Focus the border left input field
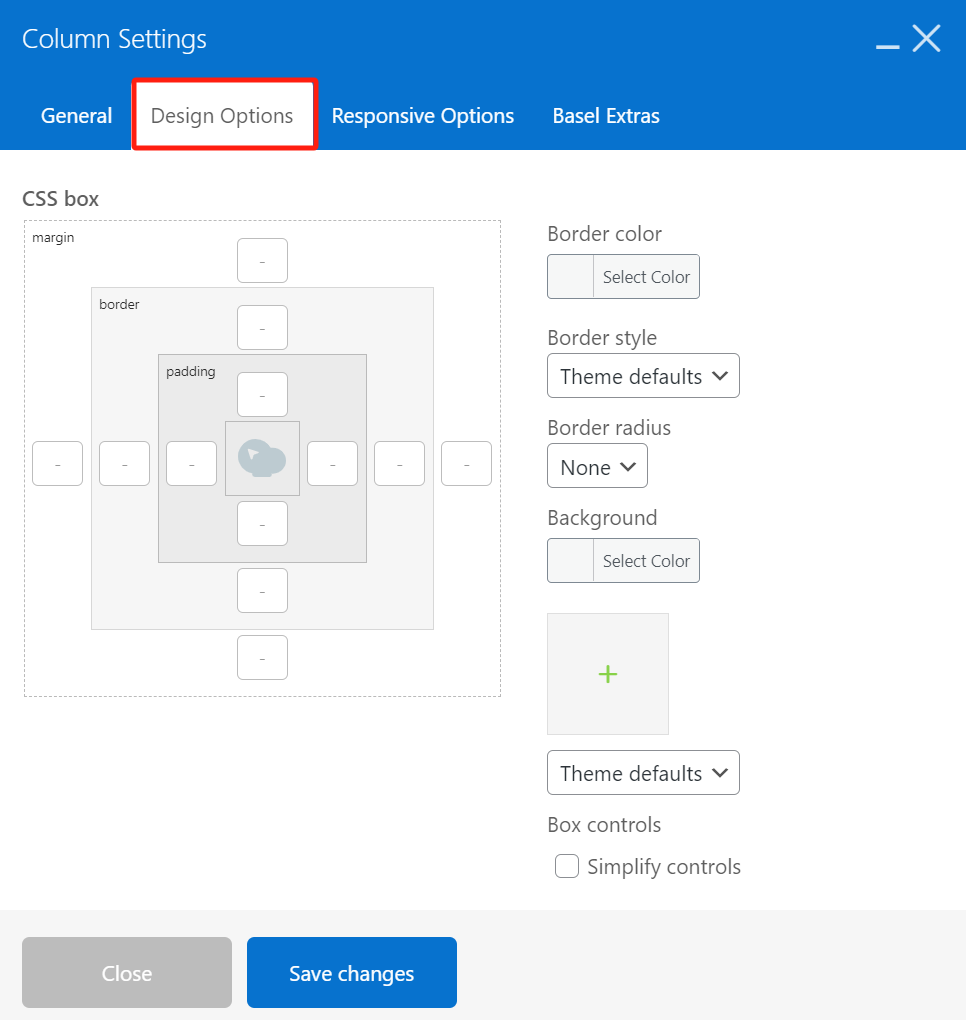The height and width of the screenshot is (1020, 966). click(x=124, y=464)
